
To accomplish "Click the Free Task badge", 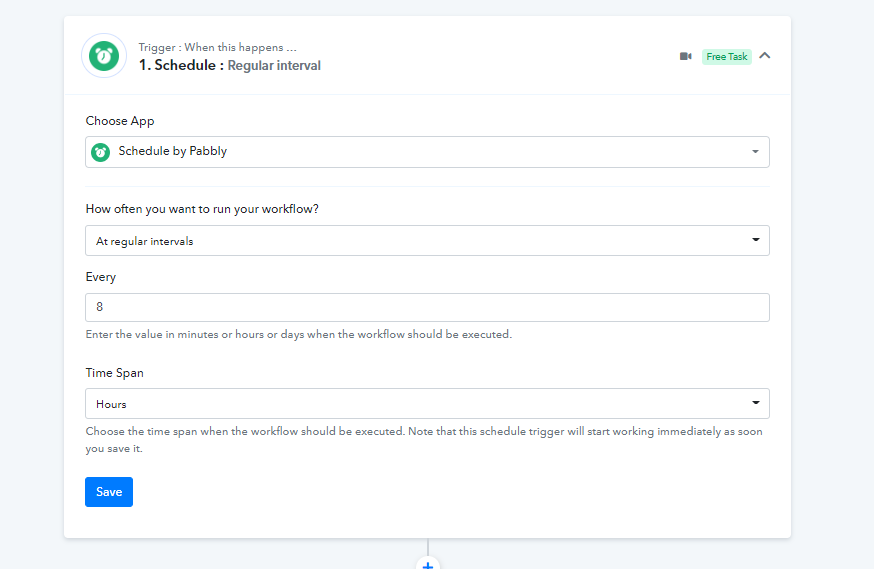I will click(x=726, y=57).
